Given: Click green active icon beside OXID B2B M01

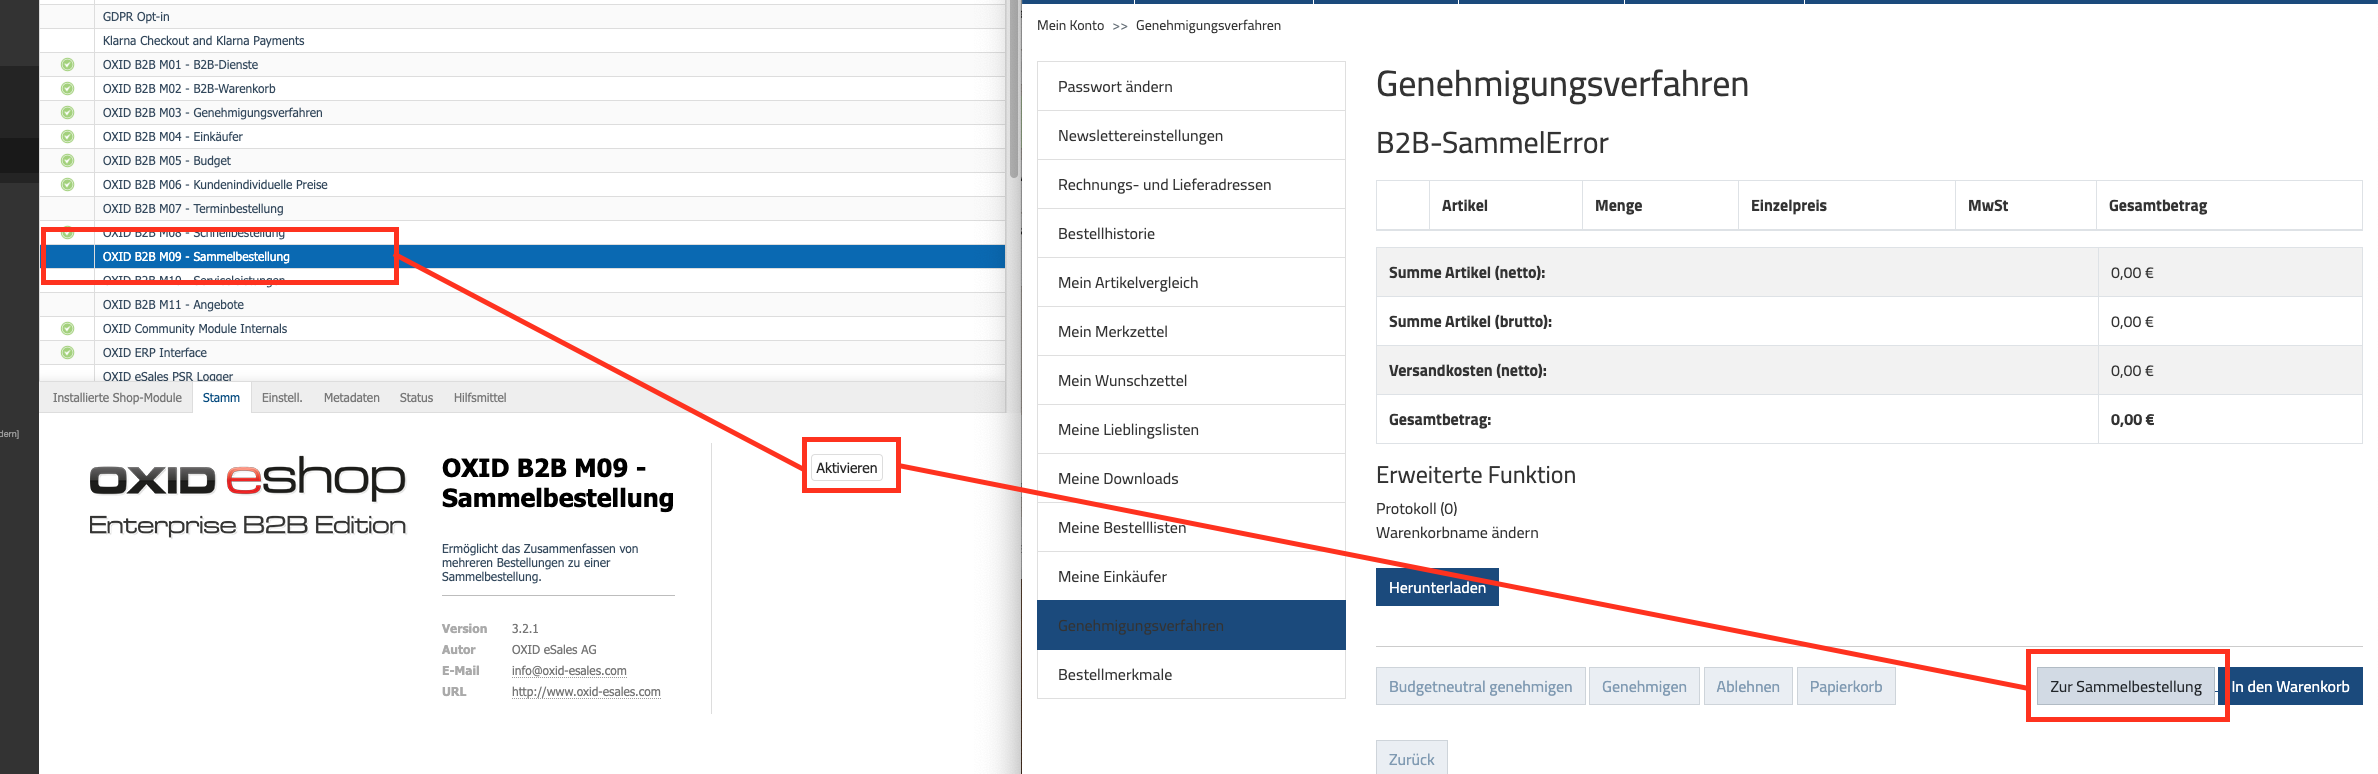Looking at the screenshot, I should 67,65.
